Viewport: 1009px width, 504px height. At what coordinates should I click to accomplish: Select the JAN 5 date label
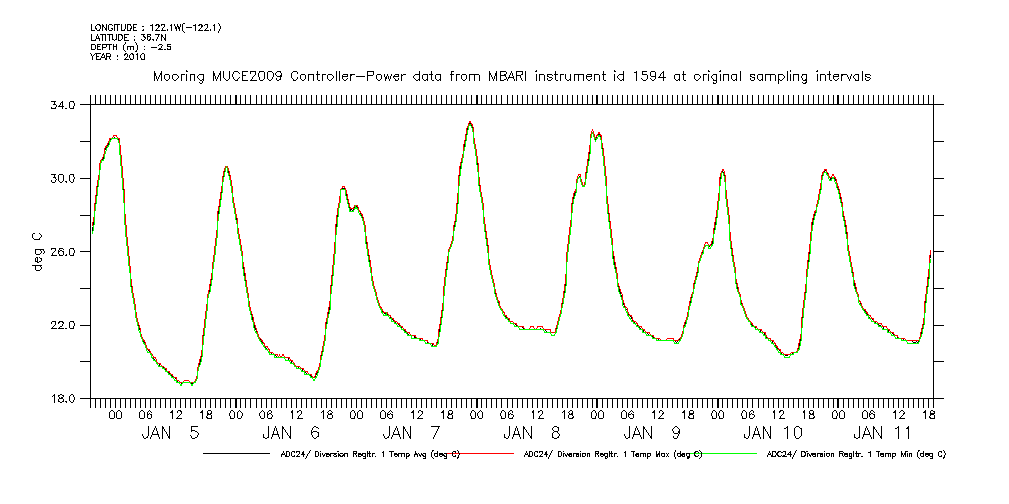[x=170, y=433]
